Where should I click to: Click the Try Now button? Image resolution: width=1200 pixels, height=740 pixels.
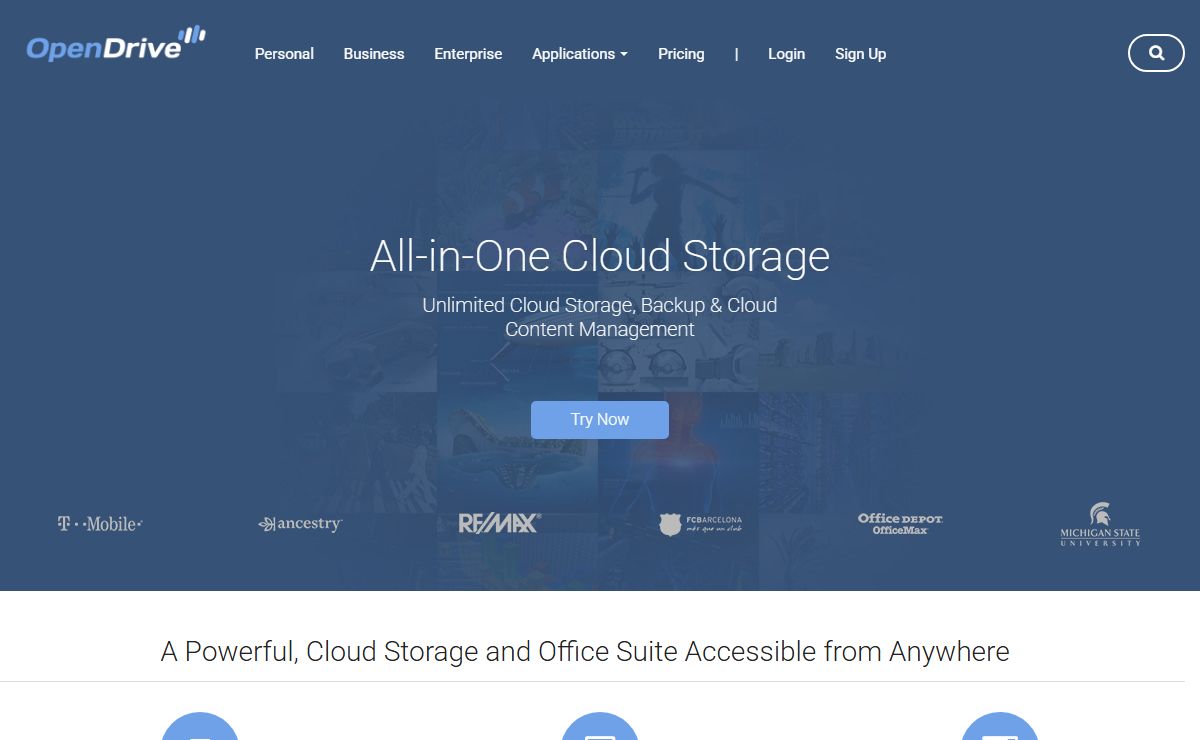[600, 420]
